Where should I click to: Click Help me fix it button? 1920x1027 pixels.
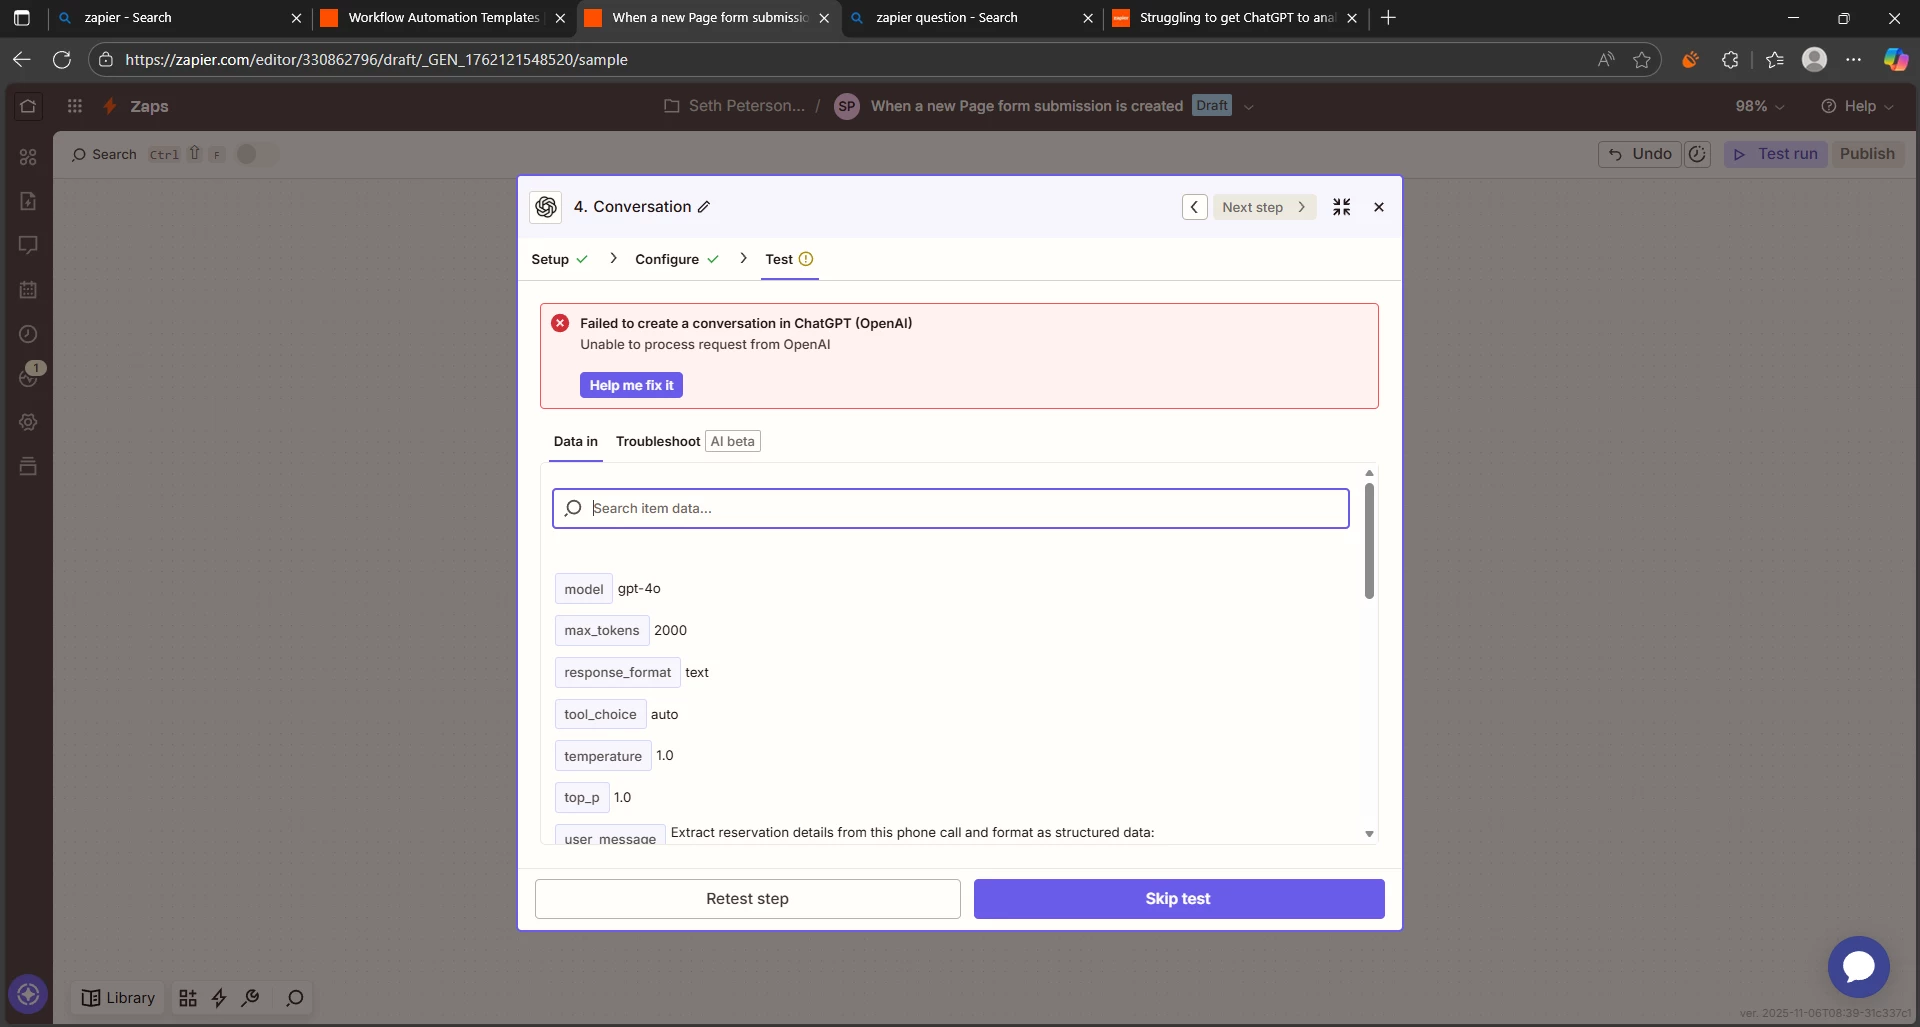[631, 385]
